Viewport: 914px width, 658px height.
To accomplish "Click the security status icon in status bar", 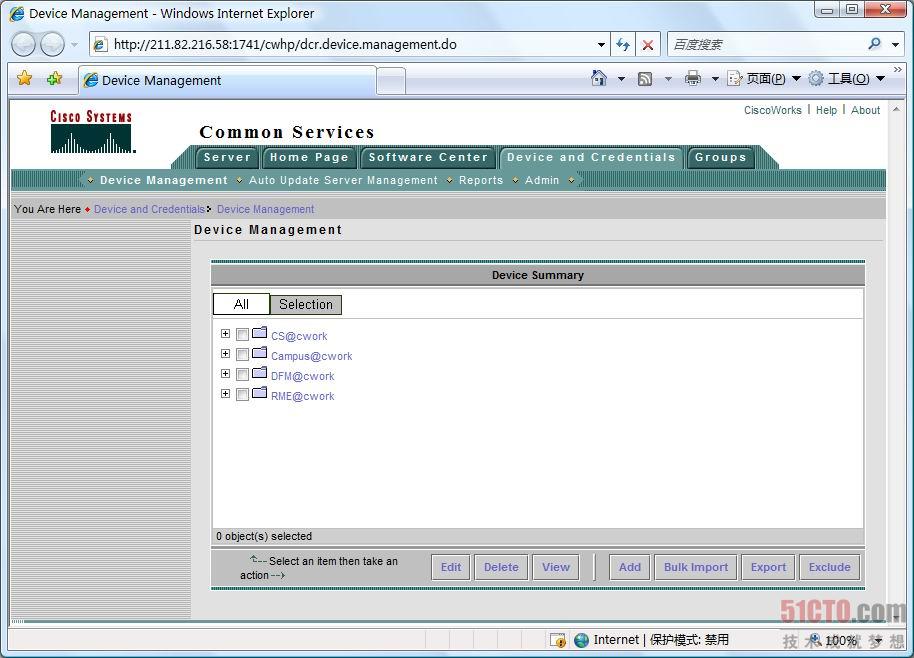I will tap(558, 640).
